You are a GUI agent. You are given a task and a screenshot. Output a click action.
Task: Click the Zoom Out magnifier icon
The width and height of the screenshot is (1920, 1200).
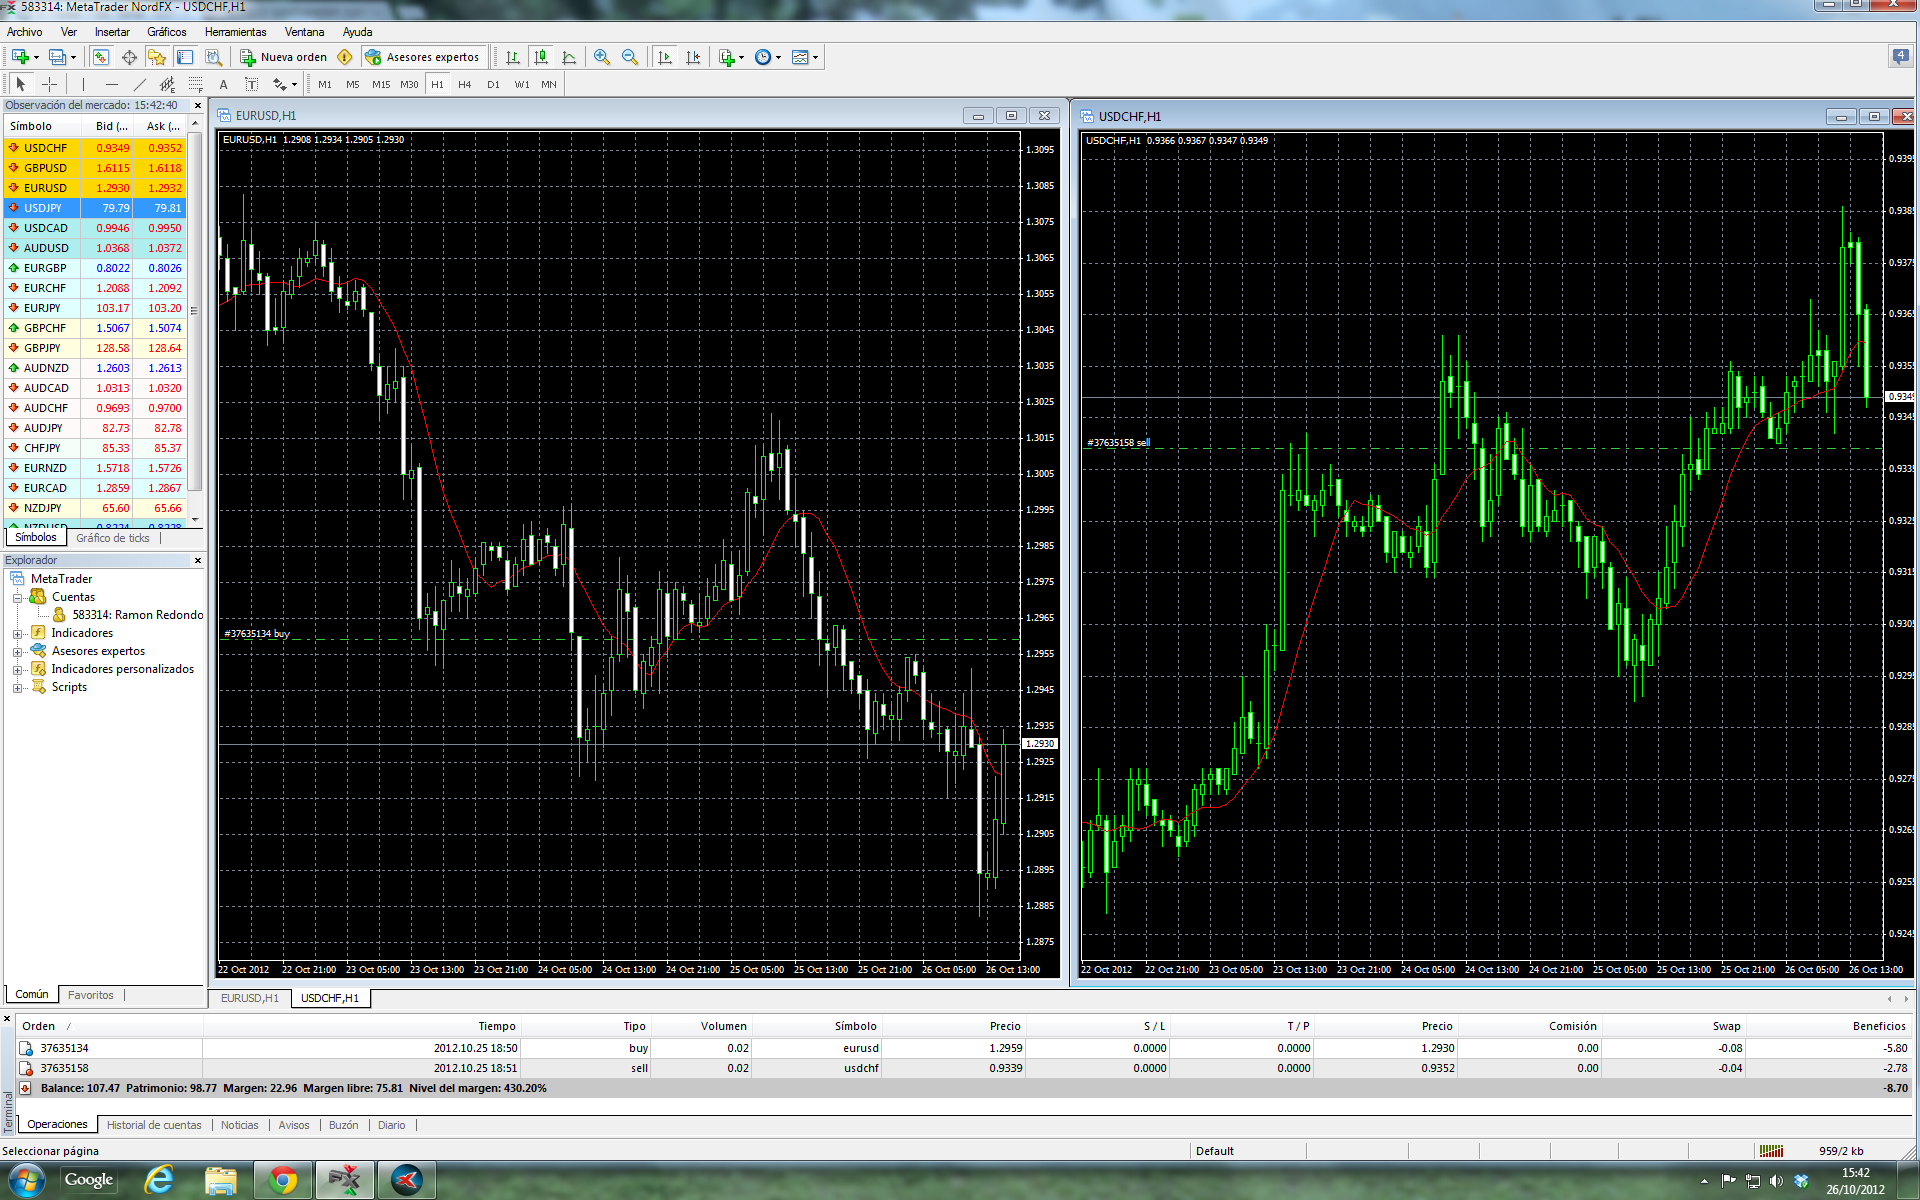coord(630,57)
